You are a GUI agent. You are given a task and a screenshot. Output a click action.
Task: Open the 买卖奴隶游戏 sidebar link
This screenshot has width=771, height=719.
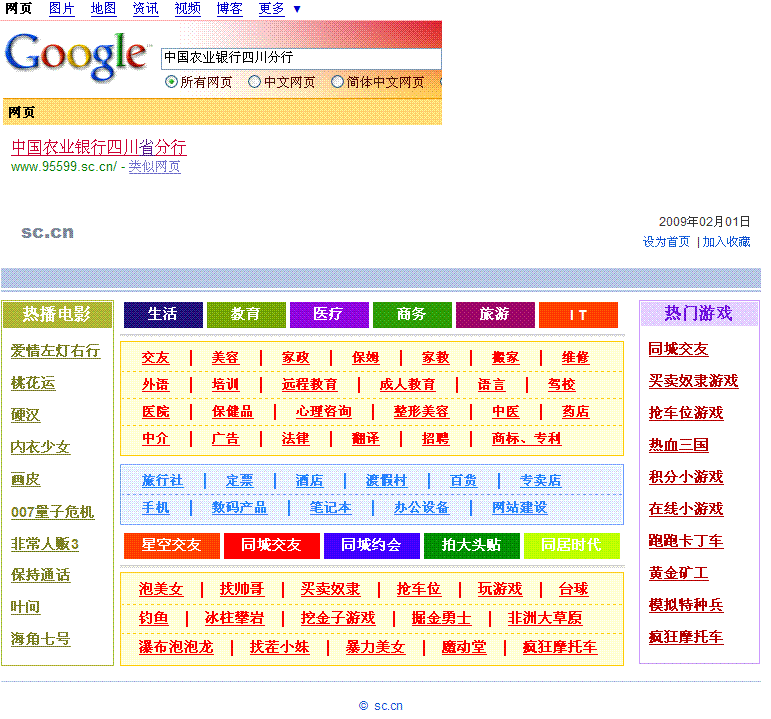tap(693, 381)
